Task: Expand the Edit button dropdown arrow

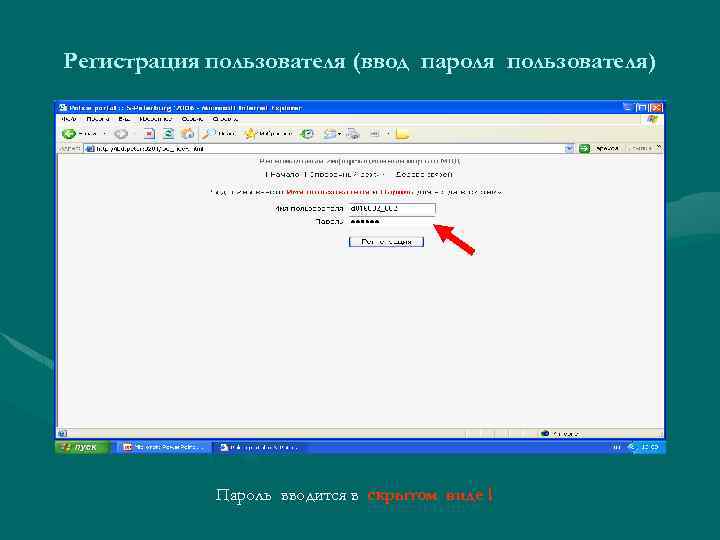Action: point(388,134)
